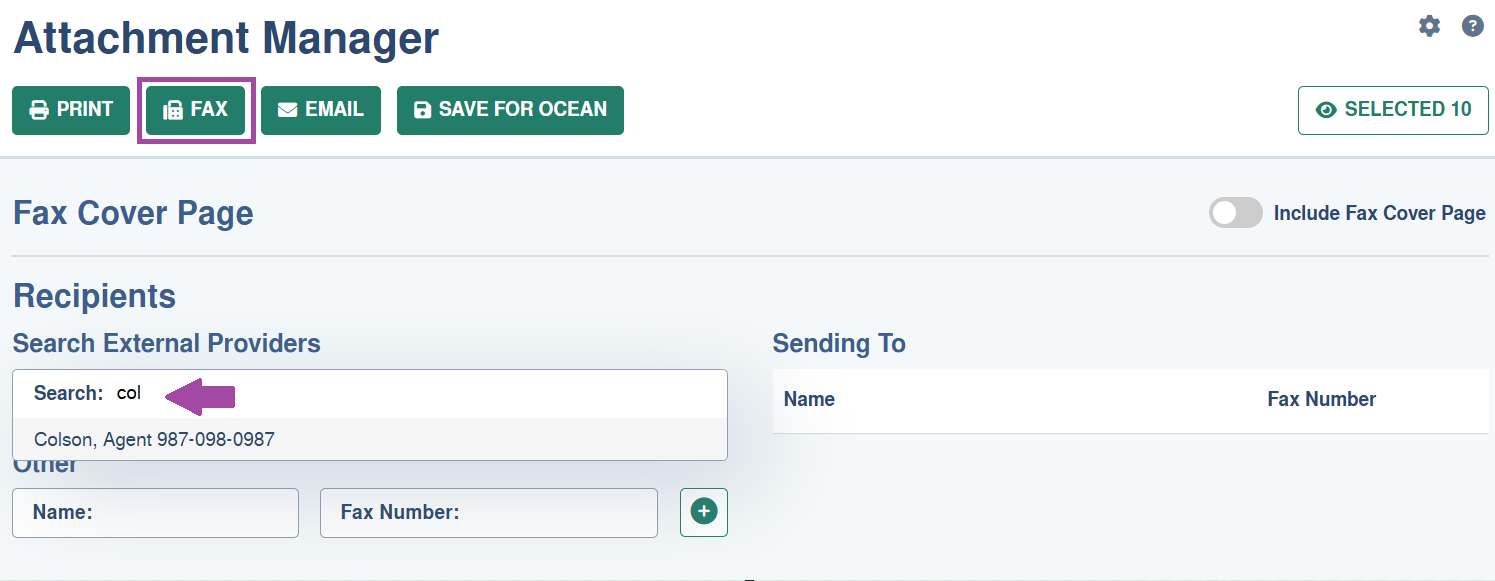The image size is (1495, 581).
Task: Click the Name column header under Sending To
Action: 809,399
